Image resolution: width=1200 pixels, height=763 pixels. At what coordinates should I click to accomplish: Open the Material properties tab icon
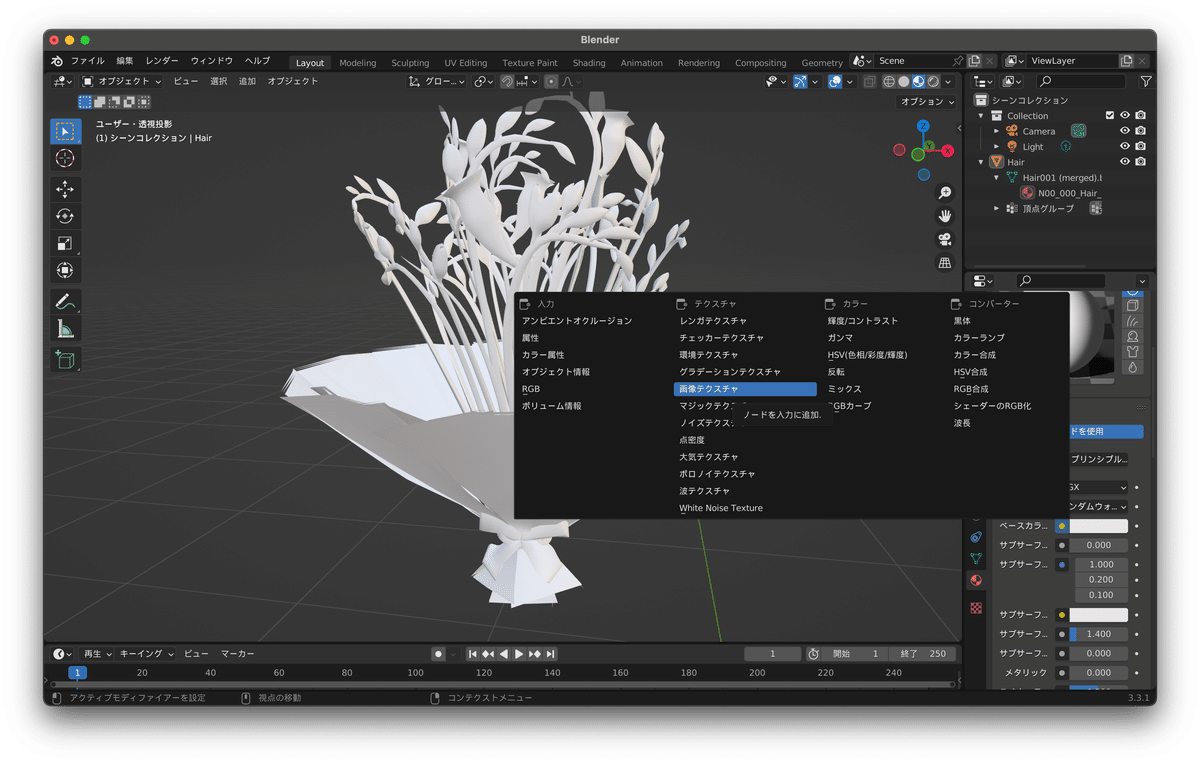coord(976,580)
